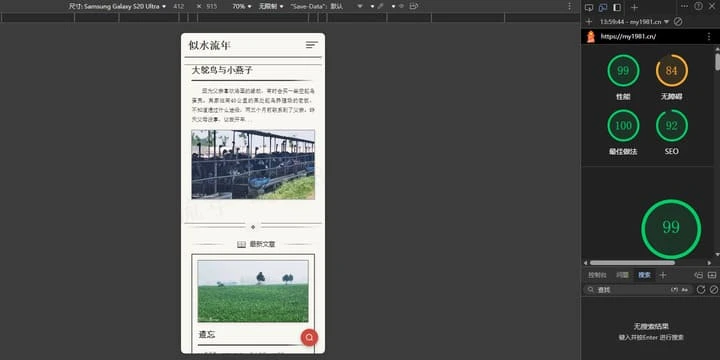Click the horizontal scrollbar right arrow
Image resolution: width=720 pixels, height=360 pixels.
coord(709,263)
